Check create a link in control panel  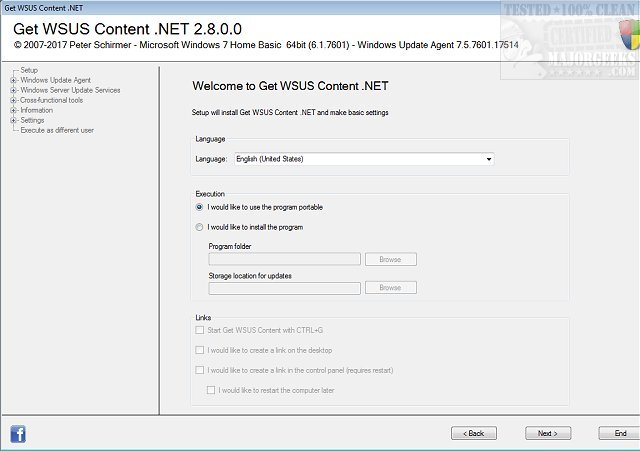click(x=200, y=370)
